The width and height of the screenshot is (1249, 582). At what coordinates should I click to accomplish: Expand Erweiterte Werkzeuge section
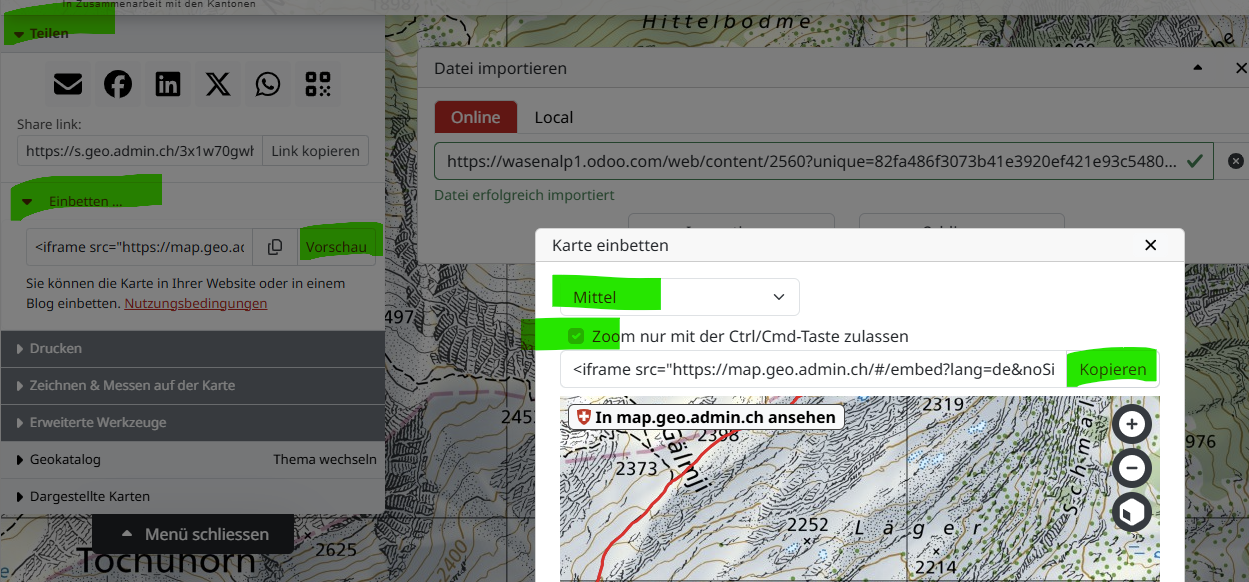192,422
